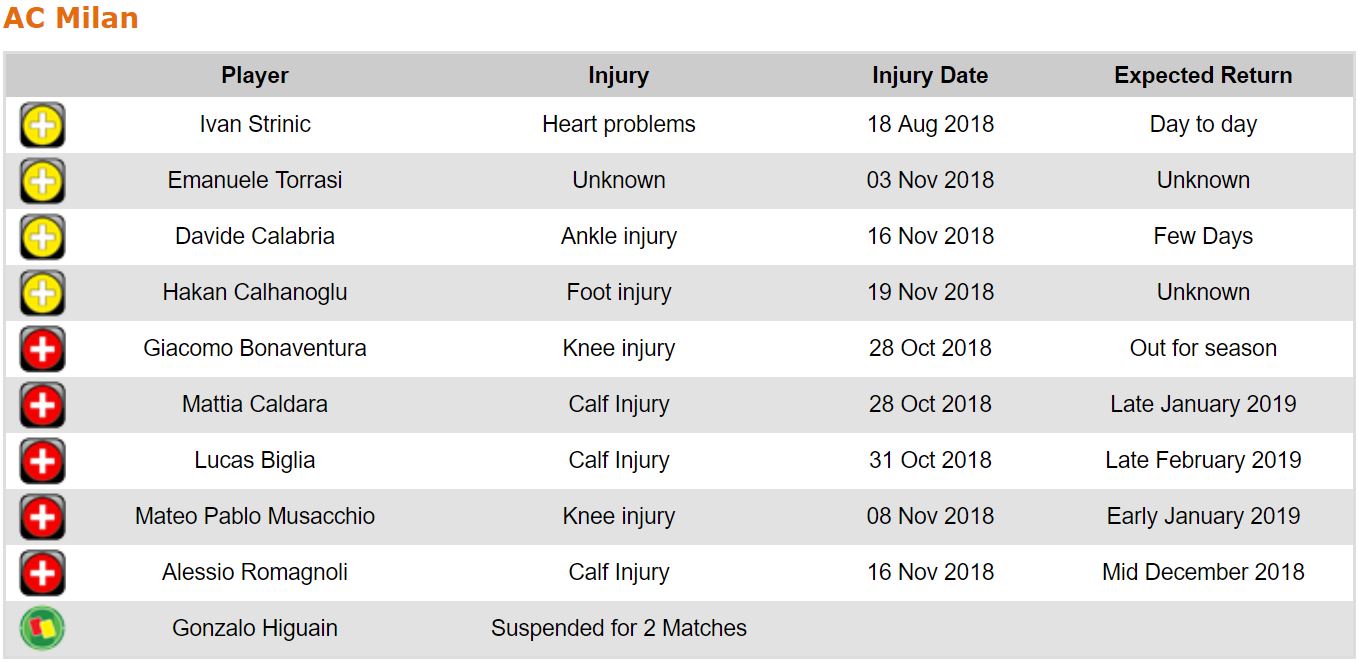Click the player name Gonzalo Higuain
The image size is (1358, 662).
click(x=255, y=629)
